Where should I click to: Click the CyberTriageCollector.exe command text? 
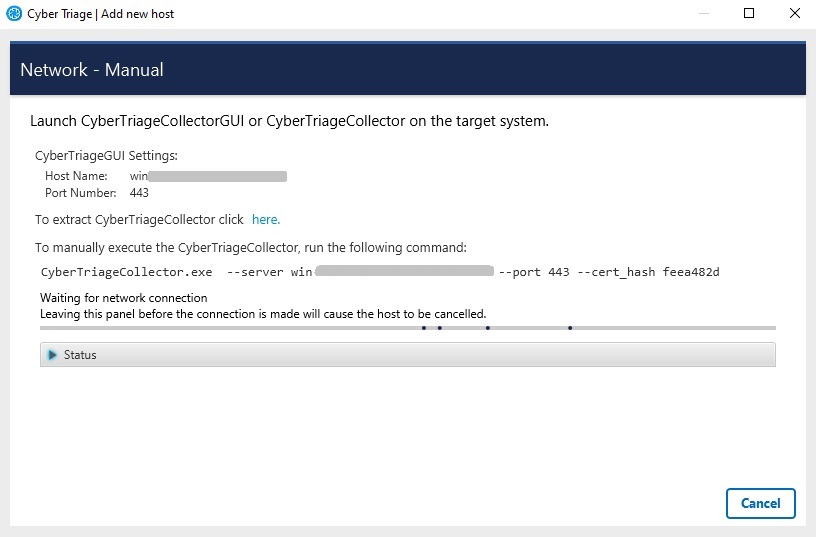[127, 272]
